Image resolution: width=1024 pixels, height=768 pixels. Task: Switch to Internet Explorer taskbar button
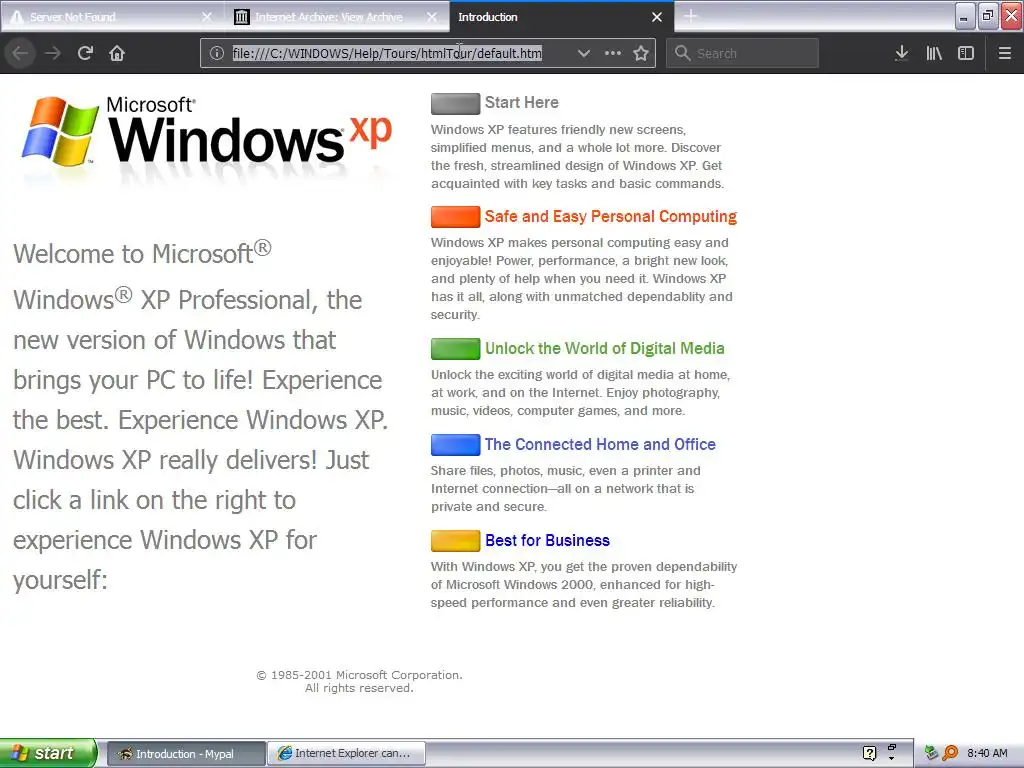point(346,754)
